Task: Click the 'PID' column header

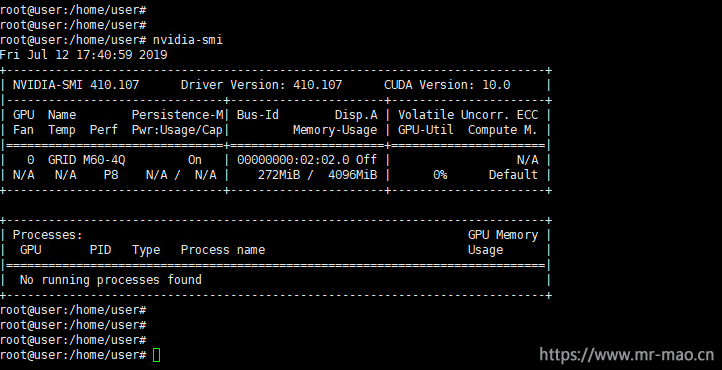Action: (100, 250)
